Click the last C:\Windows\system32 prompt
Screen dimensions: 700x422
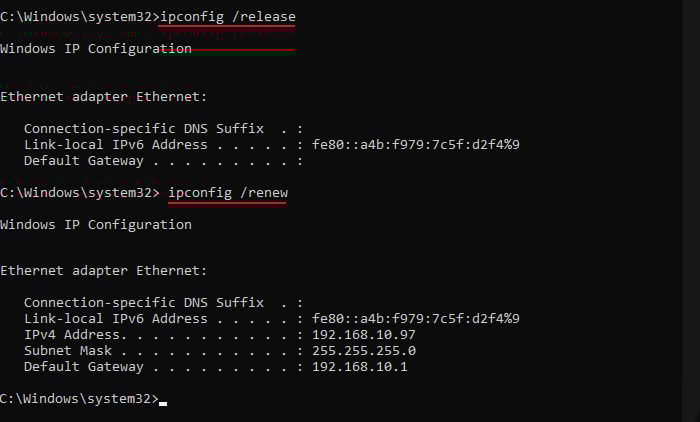[79, 398]
